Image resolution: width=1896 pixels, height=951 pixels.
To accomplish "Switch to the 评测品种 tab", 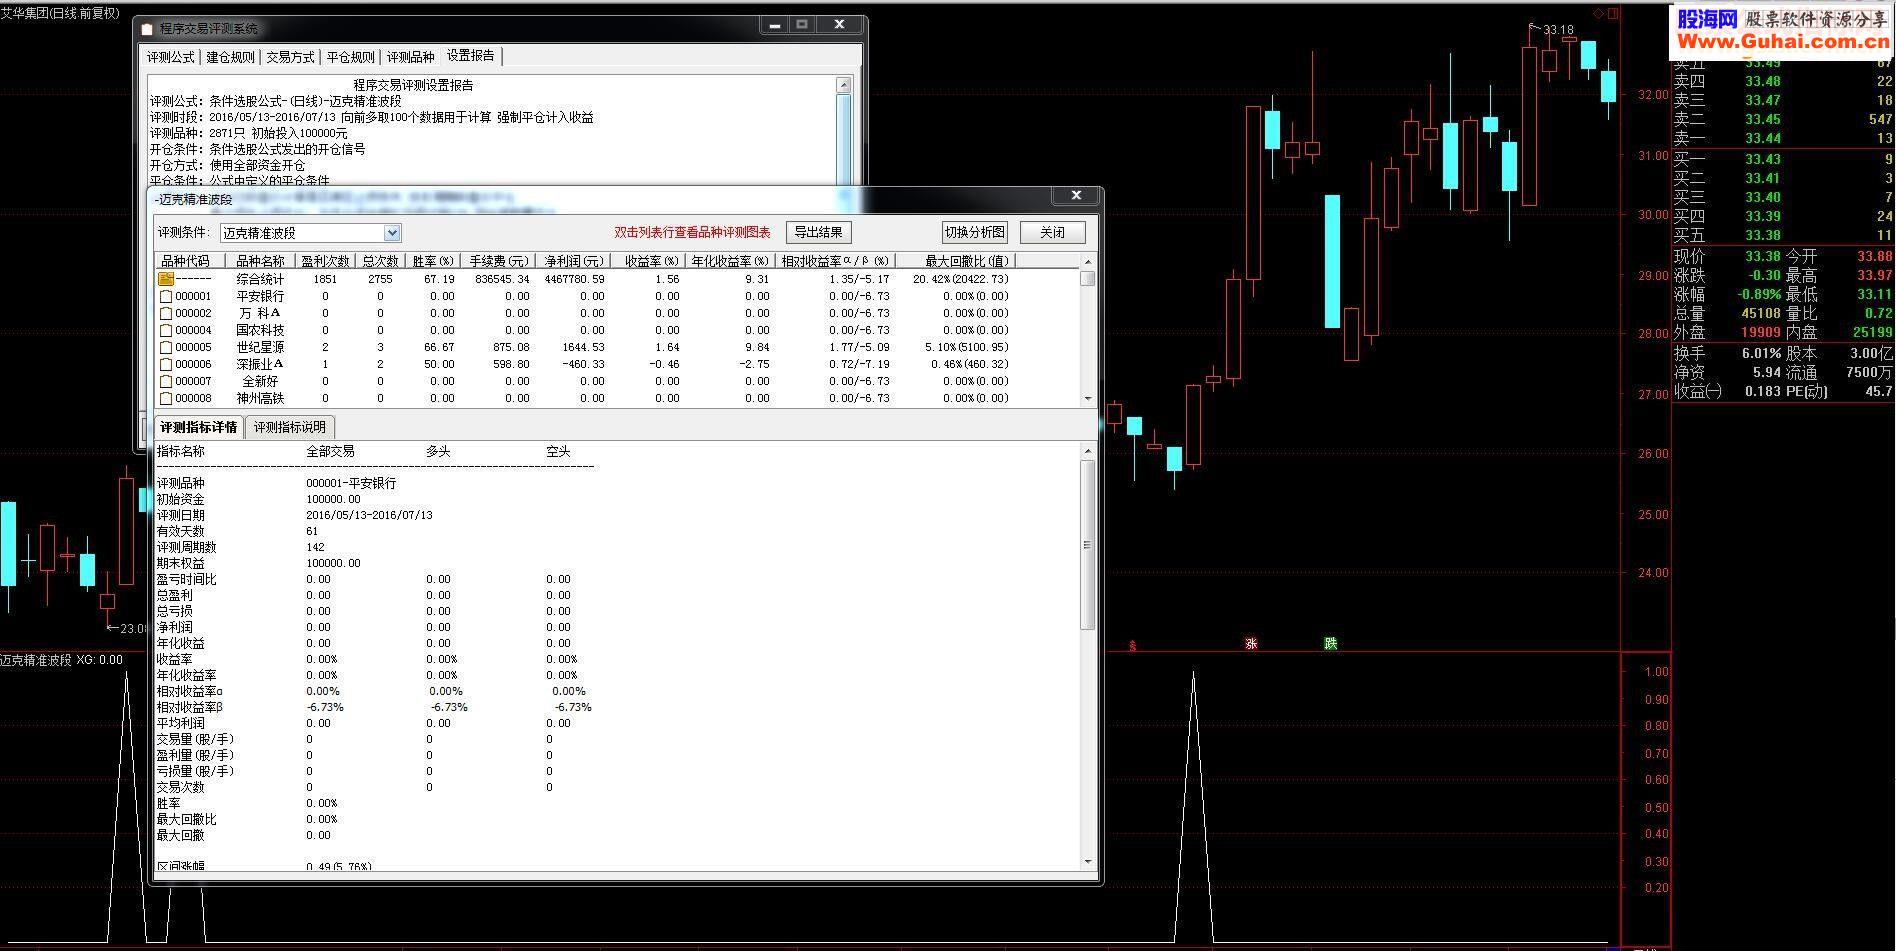I will click(411, 57).
